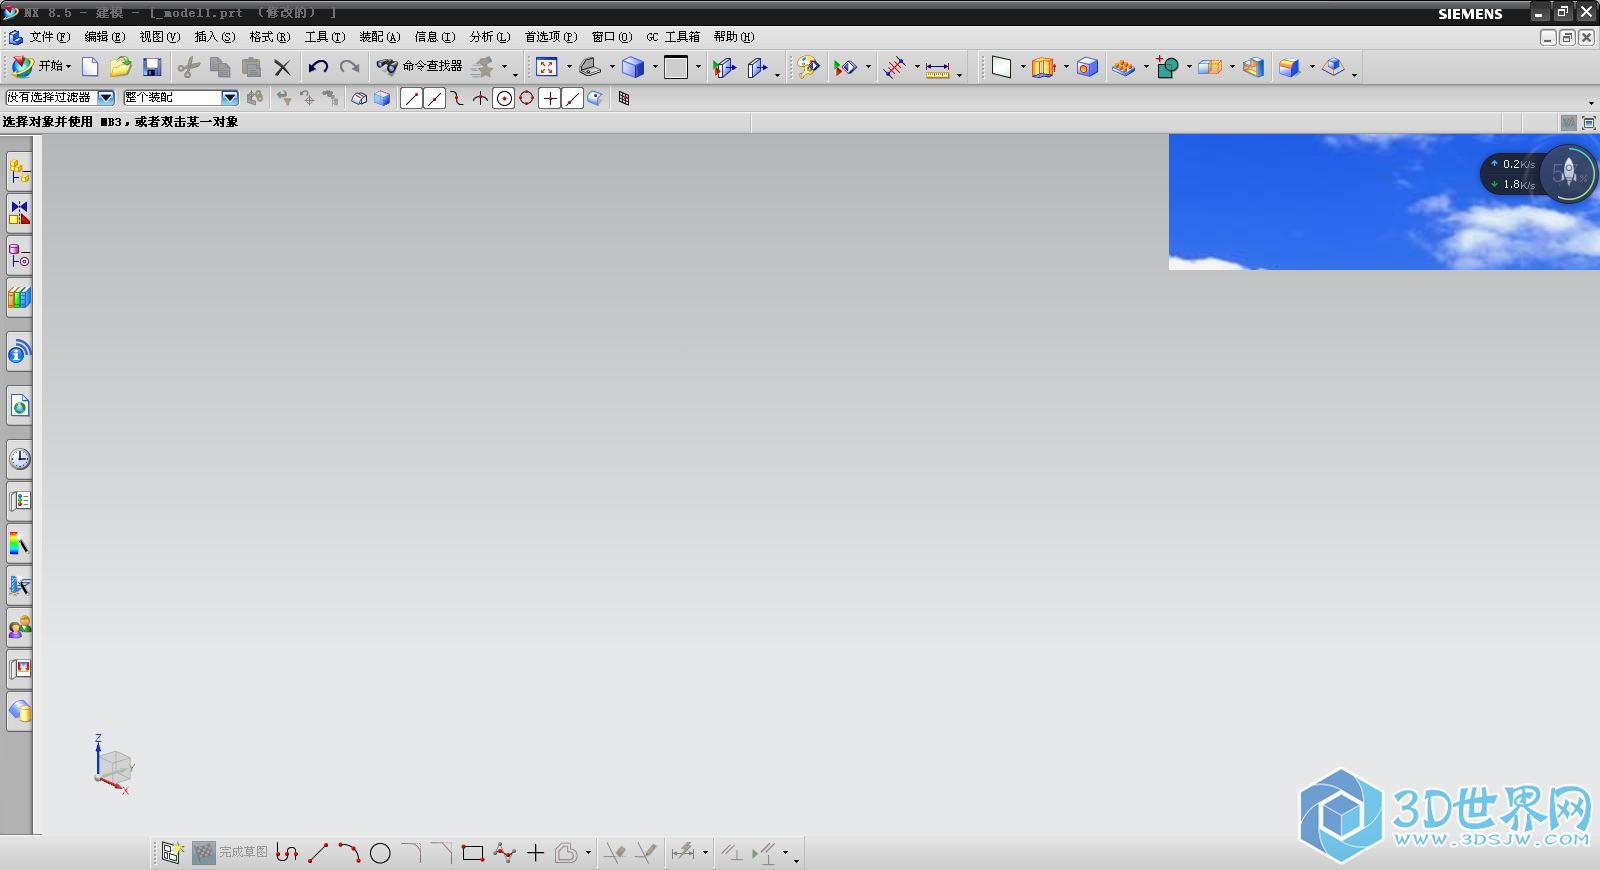
Task: Select the Point plus sketch tool
Action: tap(535, 853)
